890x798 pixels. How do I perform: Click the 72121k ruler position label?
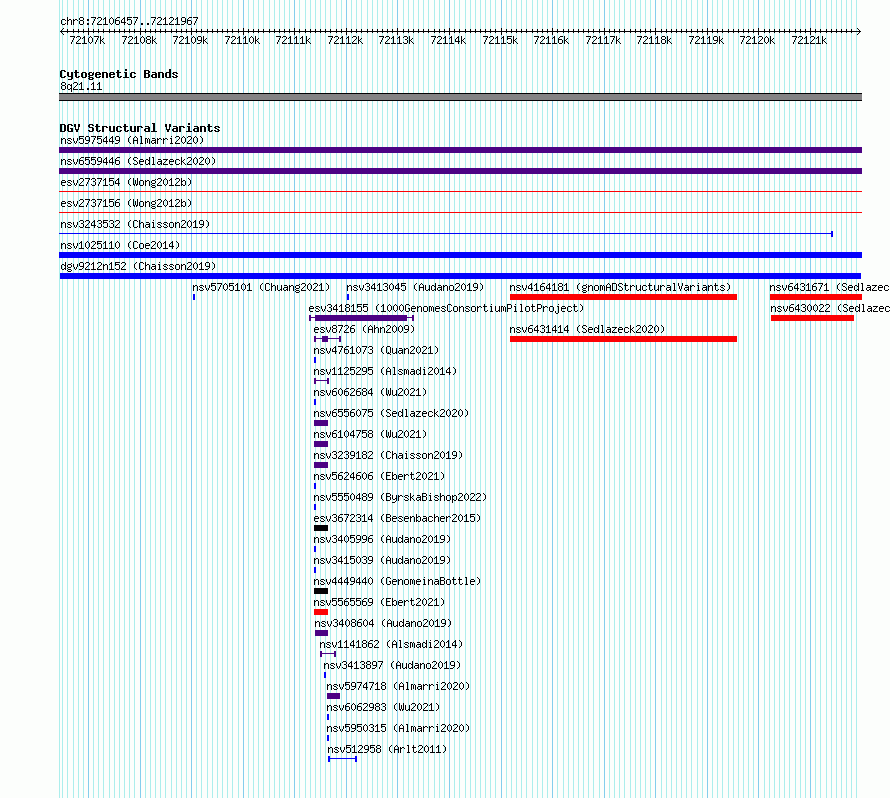(x=809, y=40)
